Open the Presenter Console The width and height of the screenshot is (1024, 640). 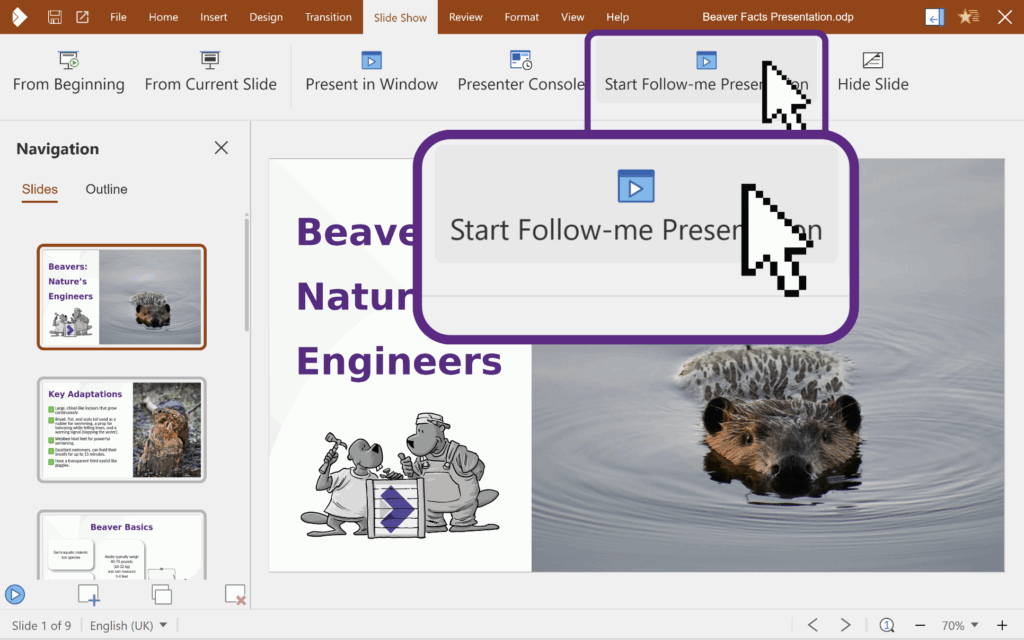click(520, 73)
